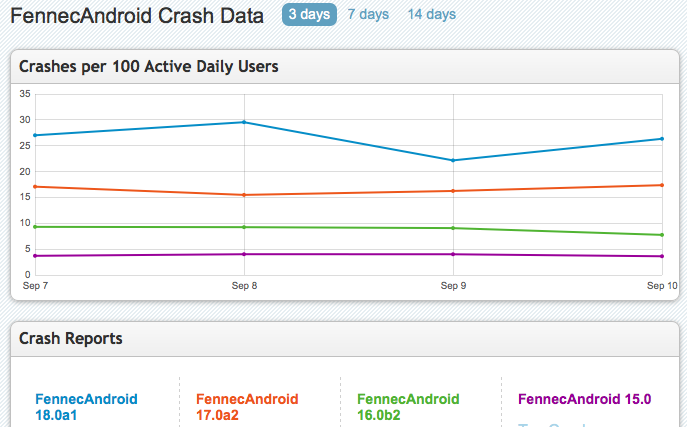Click the orange line's Sep 8 data point

tap(245, 195)
